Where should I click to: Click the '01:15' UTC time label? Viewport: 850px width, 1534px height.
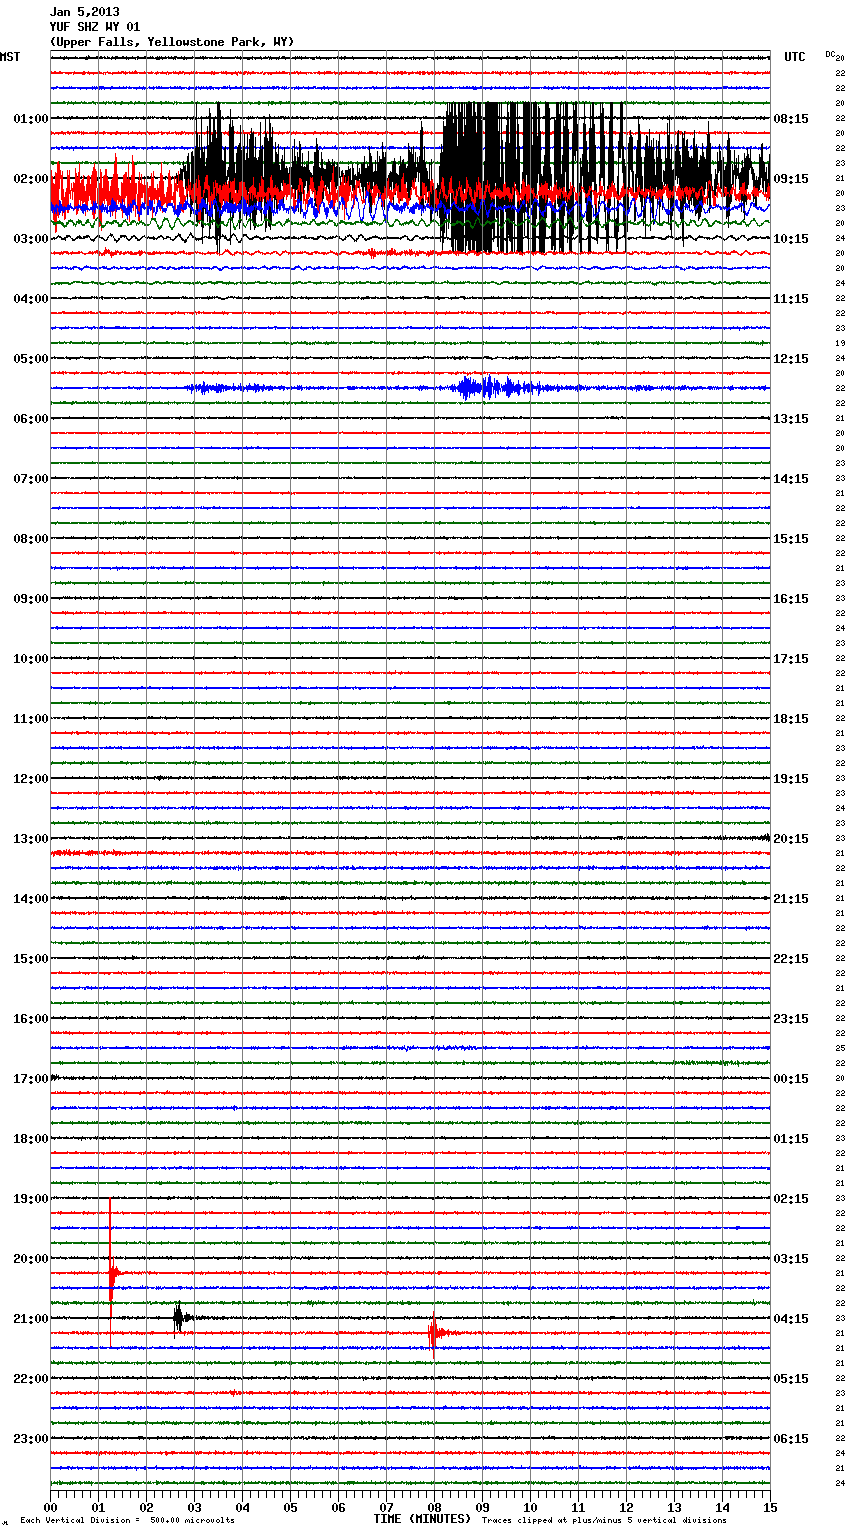click(x=791, y=1139)
